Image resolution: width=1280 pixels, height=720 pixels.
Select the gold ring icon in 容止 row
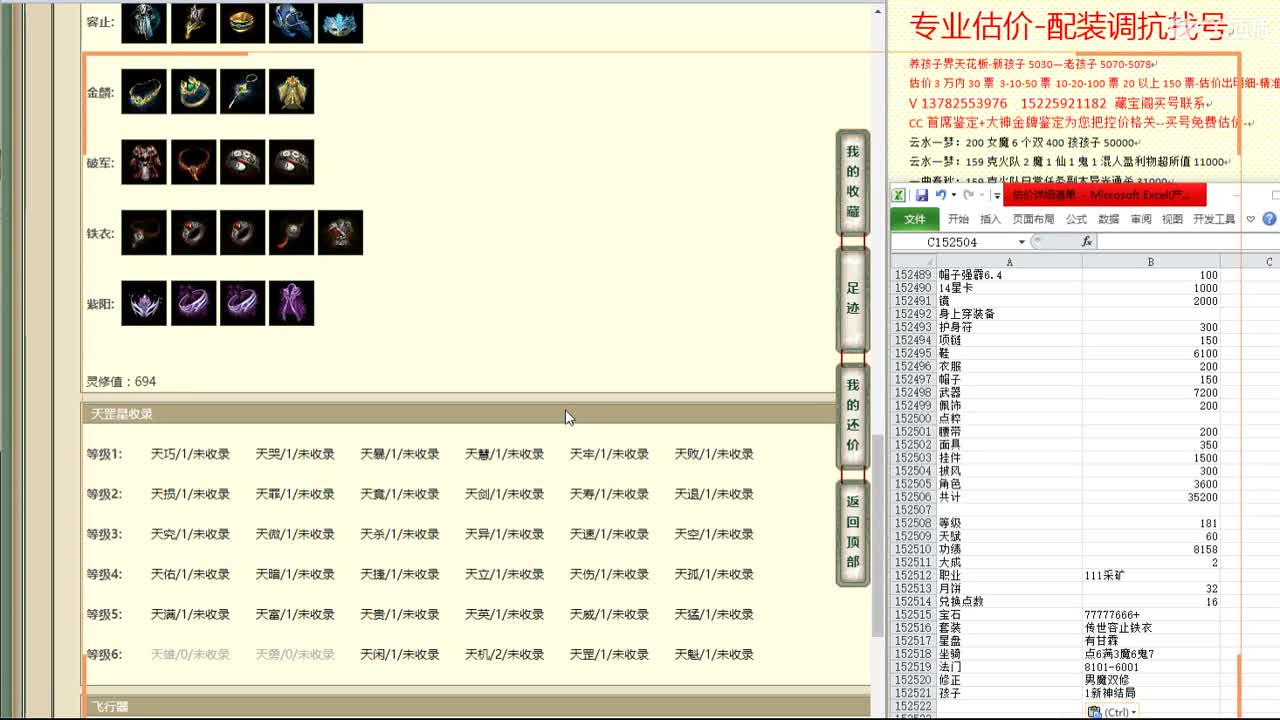tap(242, 22)
